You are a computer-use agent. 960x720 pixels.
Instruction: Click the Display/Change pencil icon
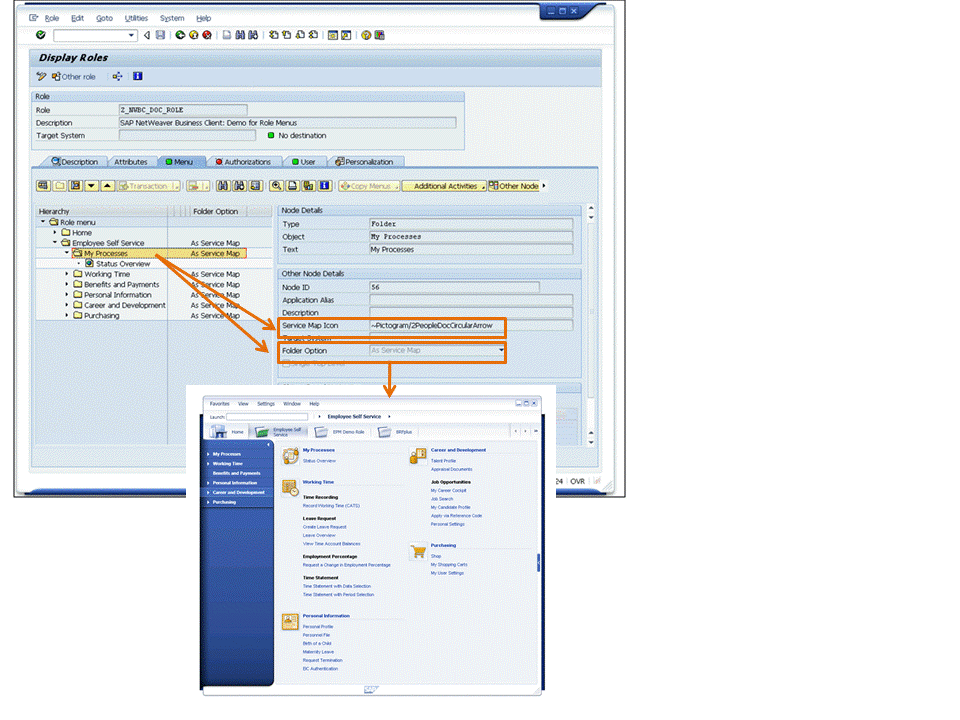[41, 77]
